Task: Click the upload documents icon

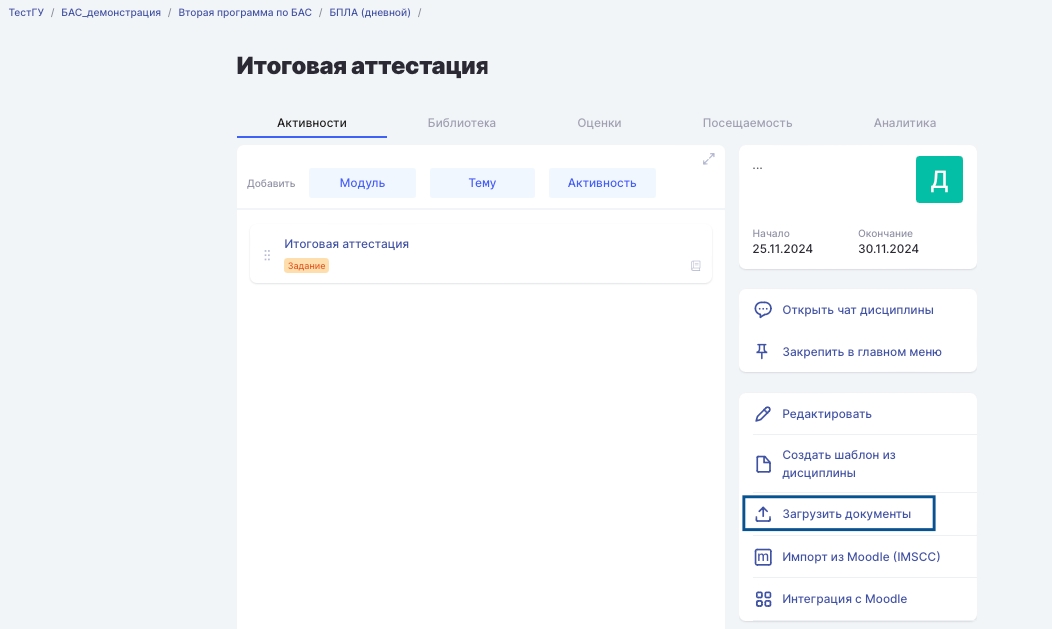Action: coord(763,514)
